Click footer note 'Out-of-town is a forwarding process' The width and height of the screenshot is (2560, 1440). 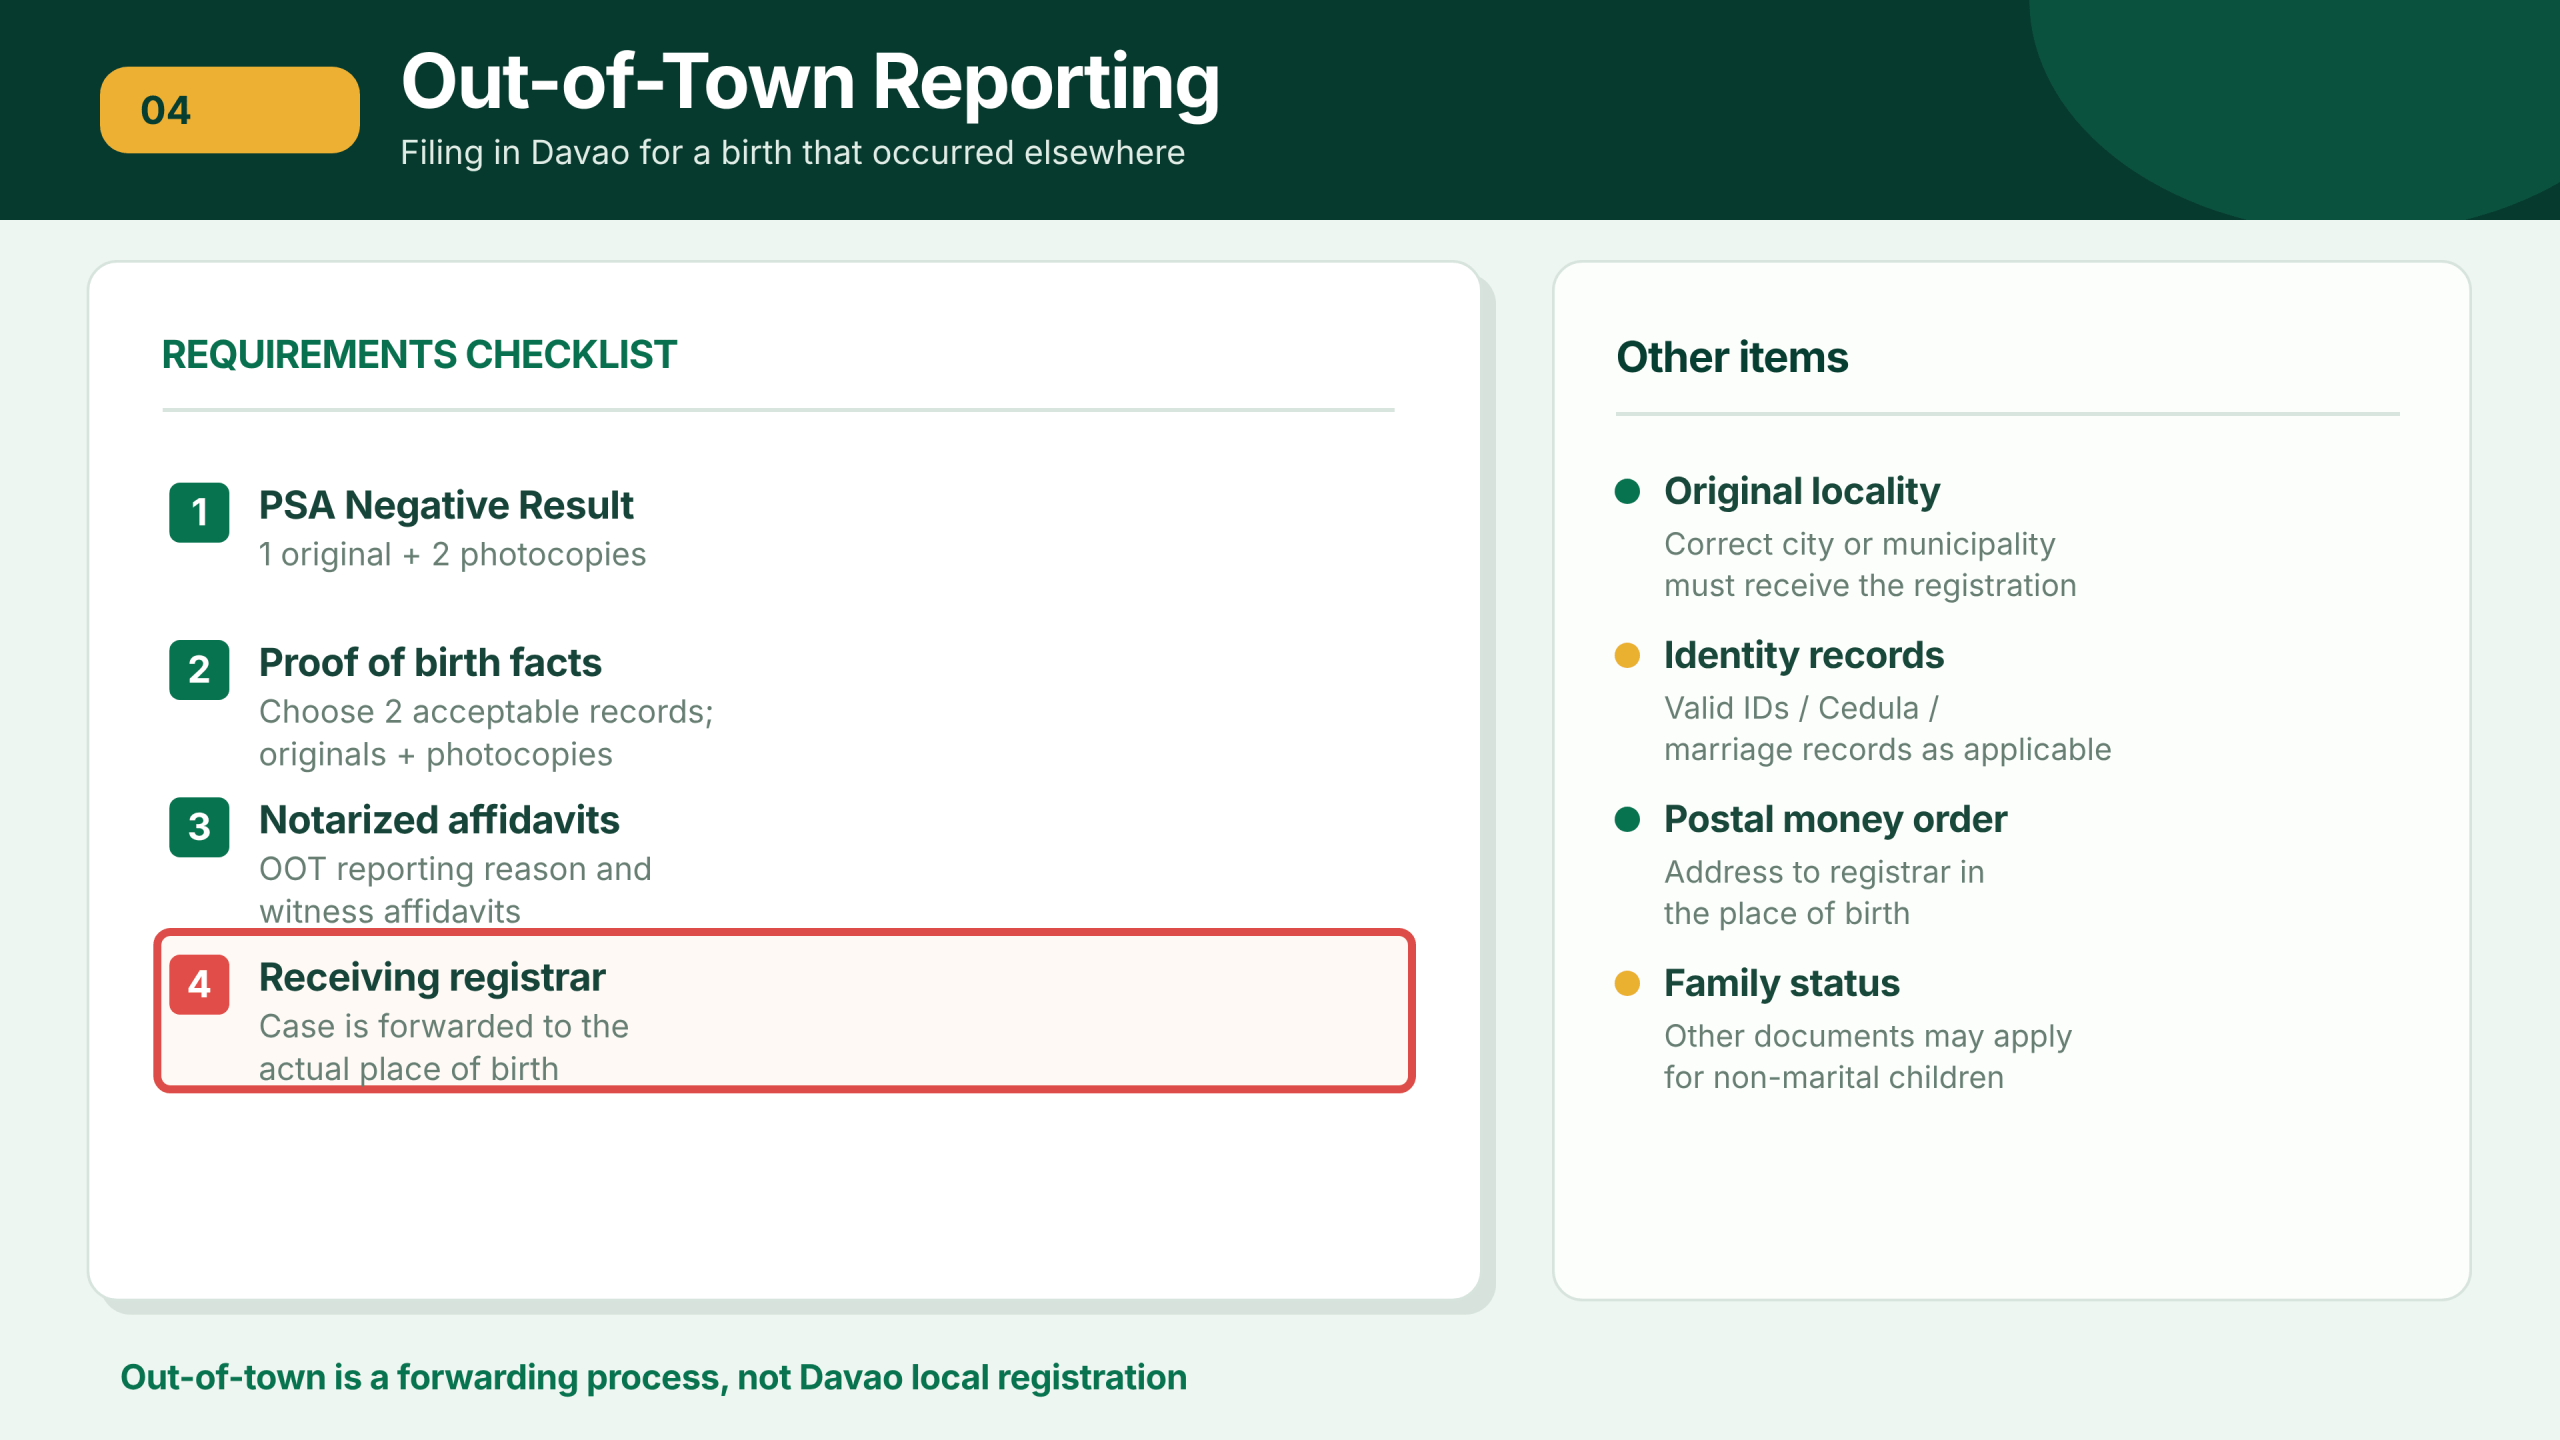[653, 1377]
